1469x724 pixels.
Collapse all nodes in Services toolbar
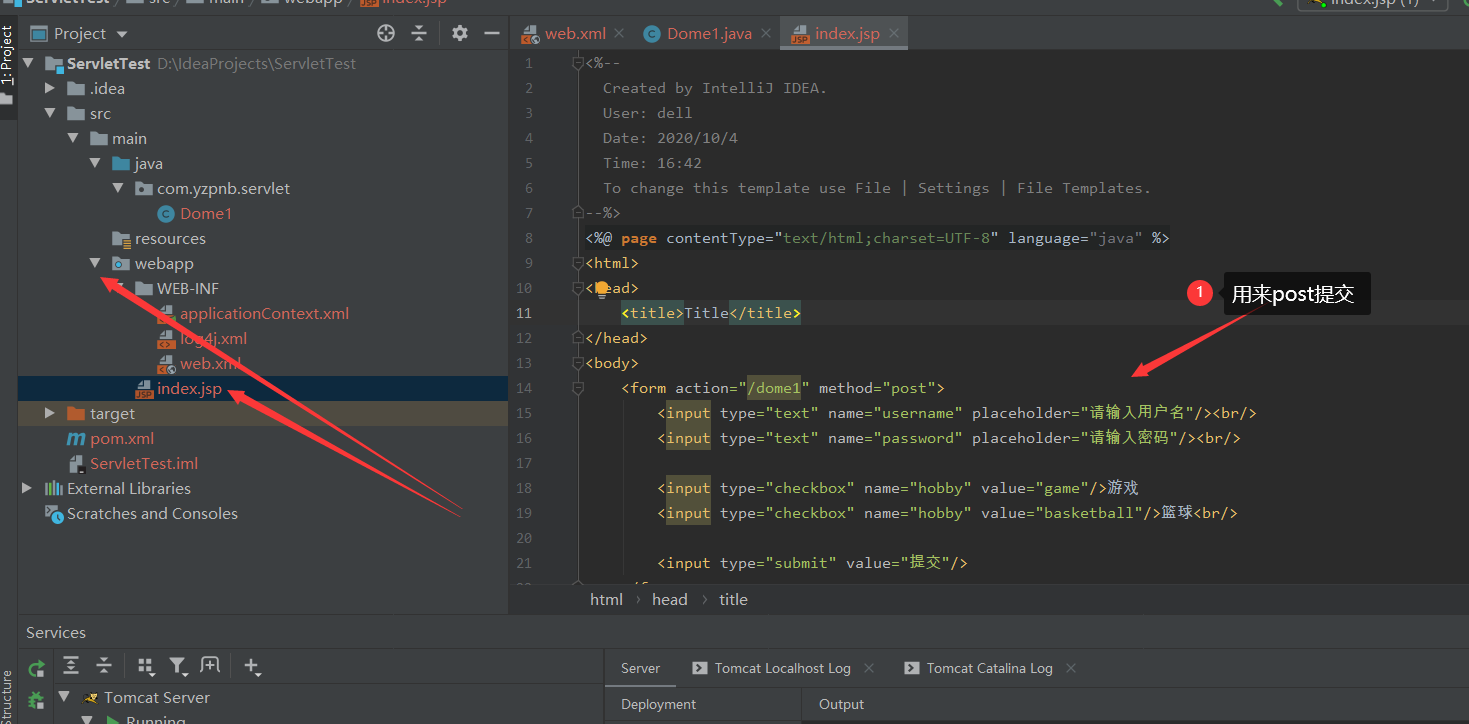click(104, 666)
